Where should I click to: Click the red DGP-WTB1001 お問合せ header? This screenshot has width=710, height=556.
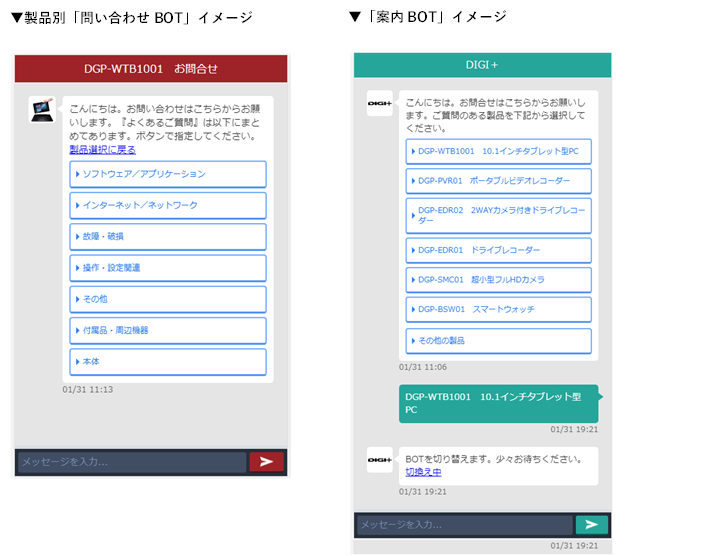point(151,69)
